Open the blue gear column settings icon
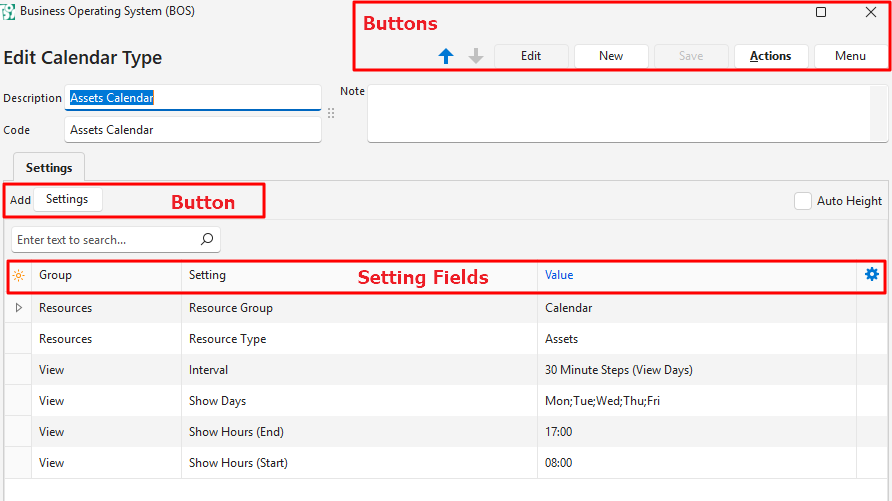The width and height of the screenshot is (892, 501). (871, 274)
